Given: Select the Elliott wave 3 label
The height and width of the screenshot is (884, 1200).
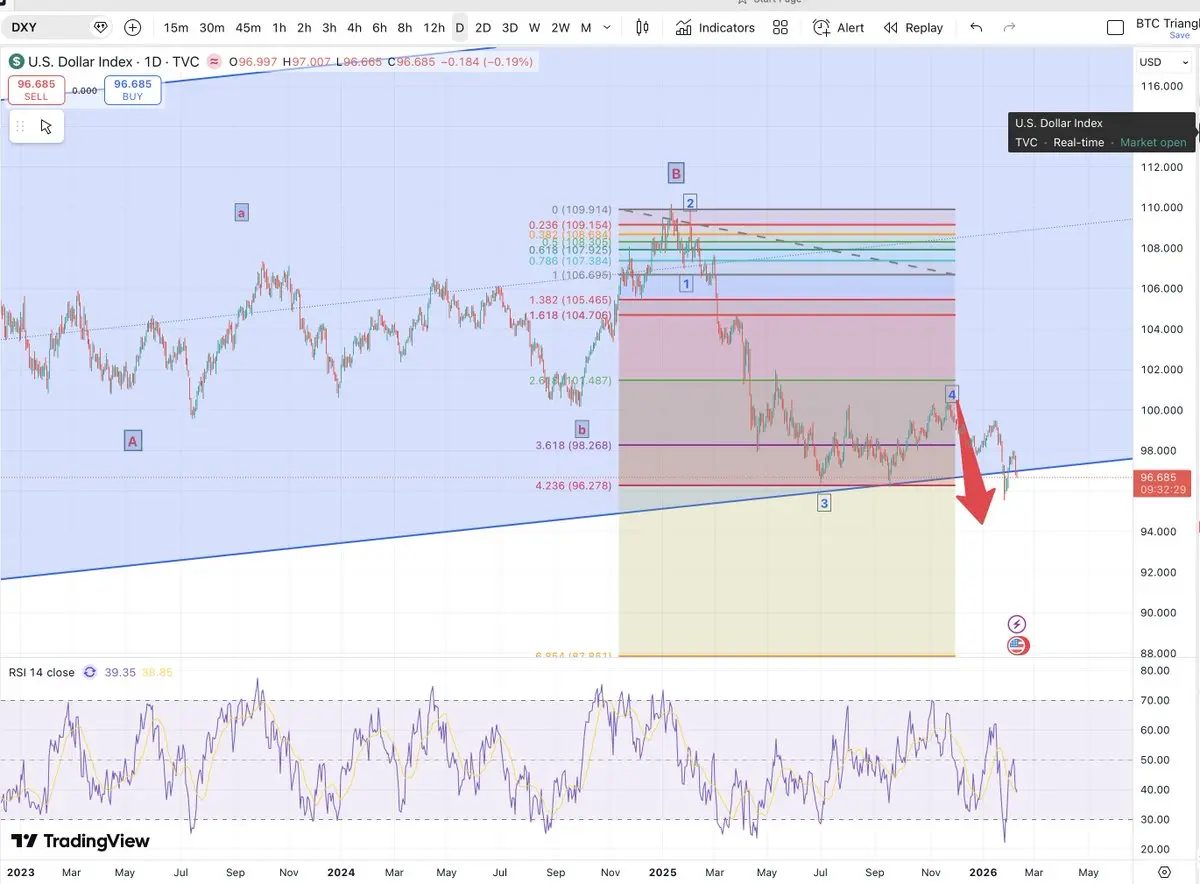Looking at the screenshot, I should pyautogui.click(x=824, y=503).
